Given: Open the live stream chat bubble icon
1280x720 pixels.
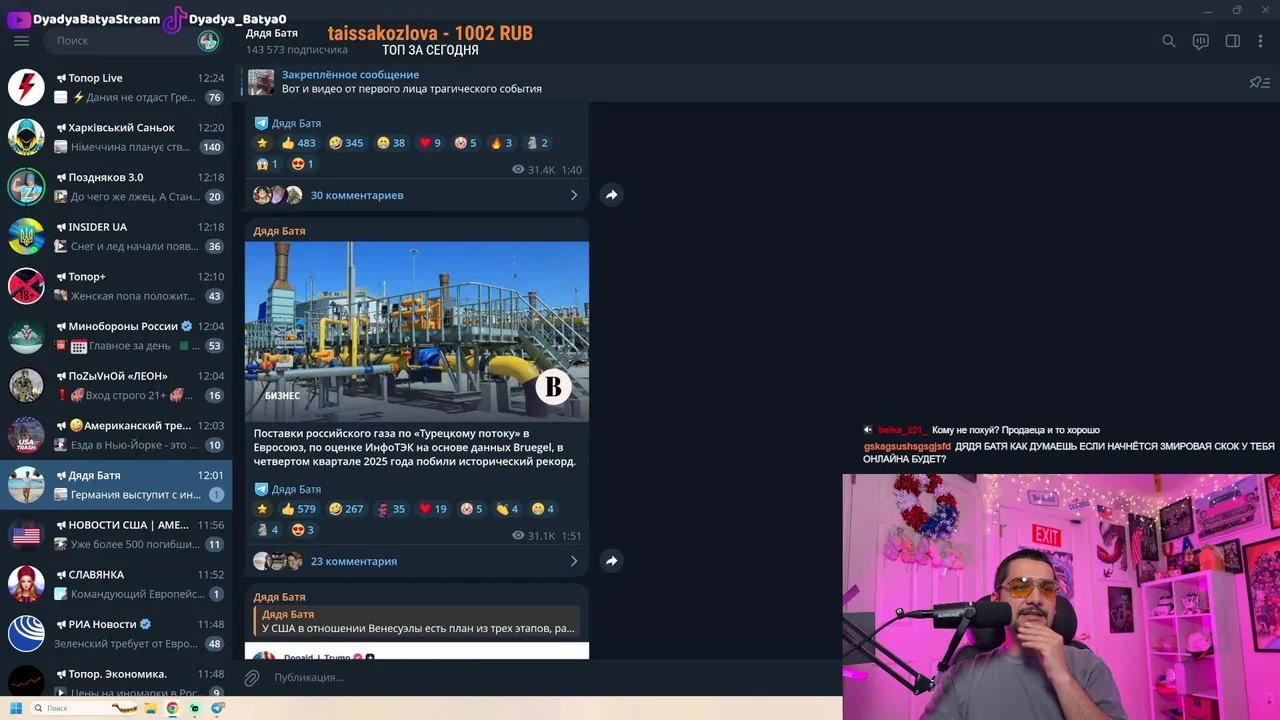Looking at the screenshot, I should [1201, 41].
